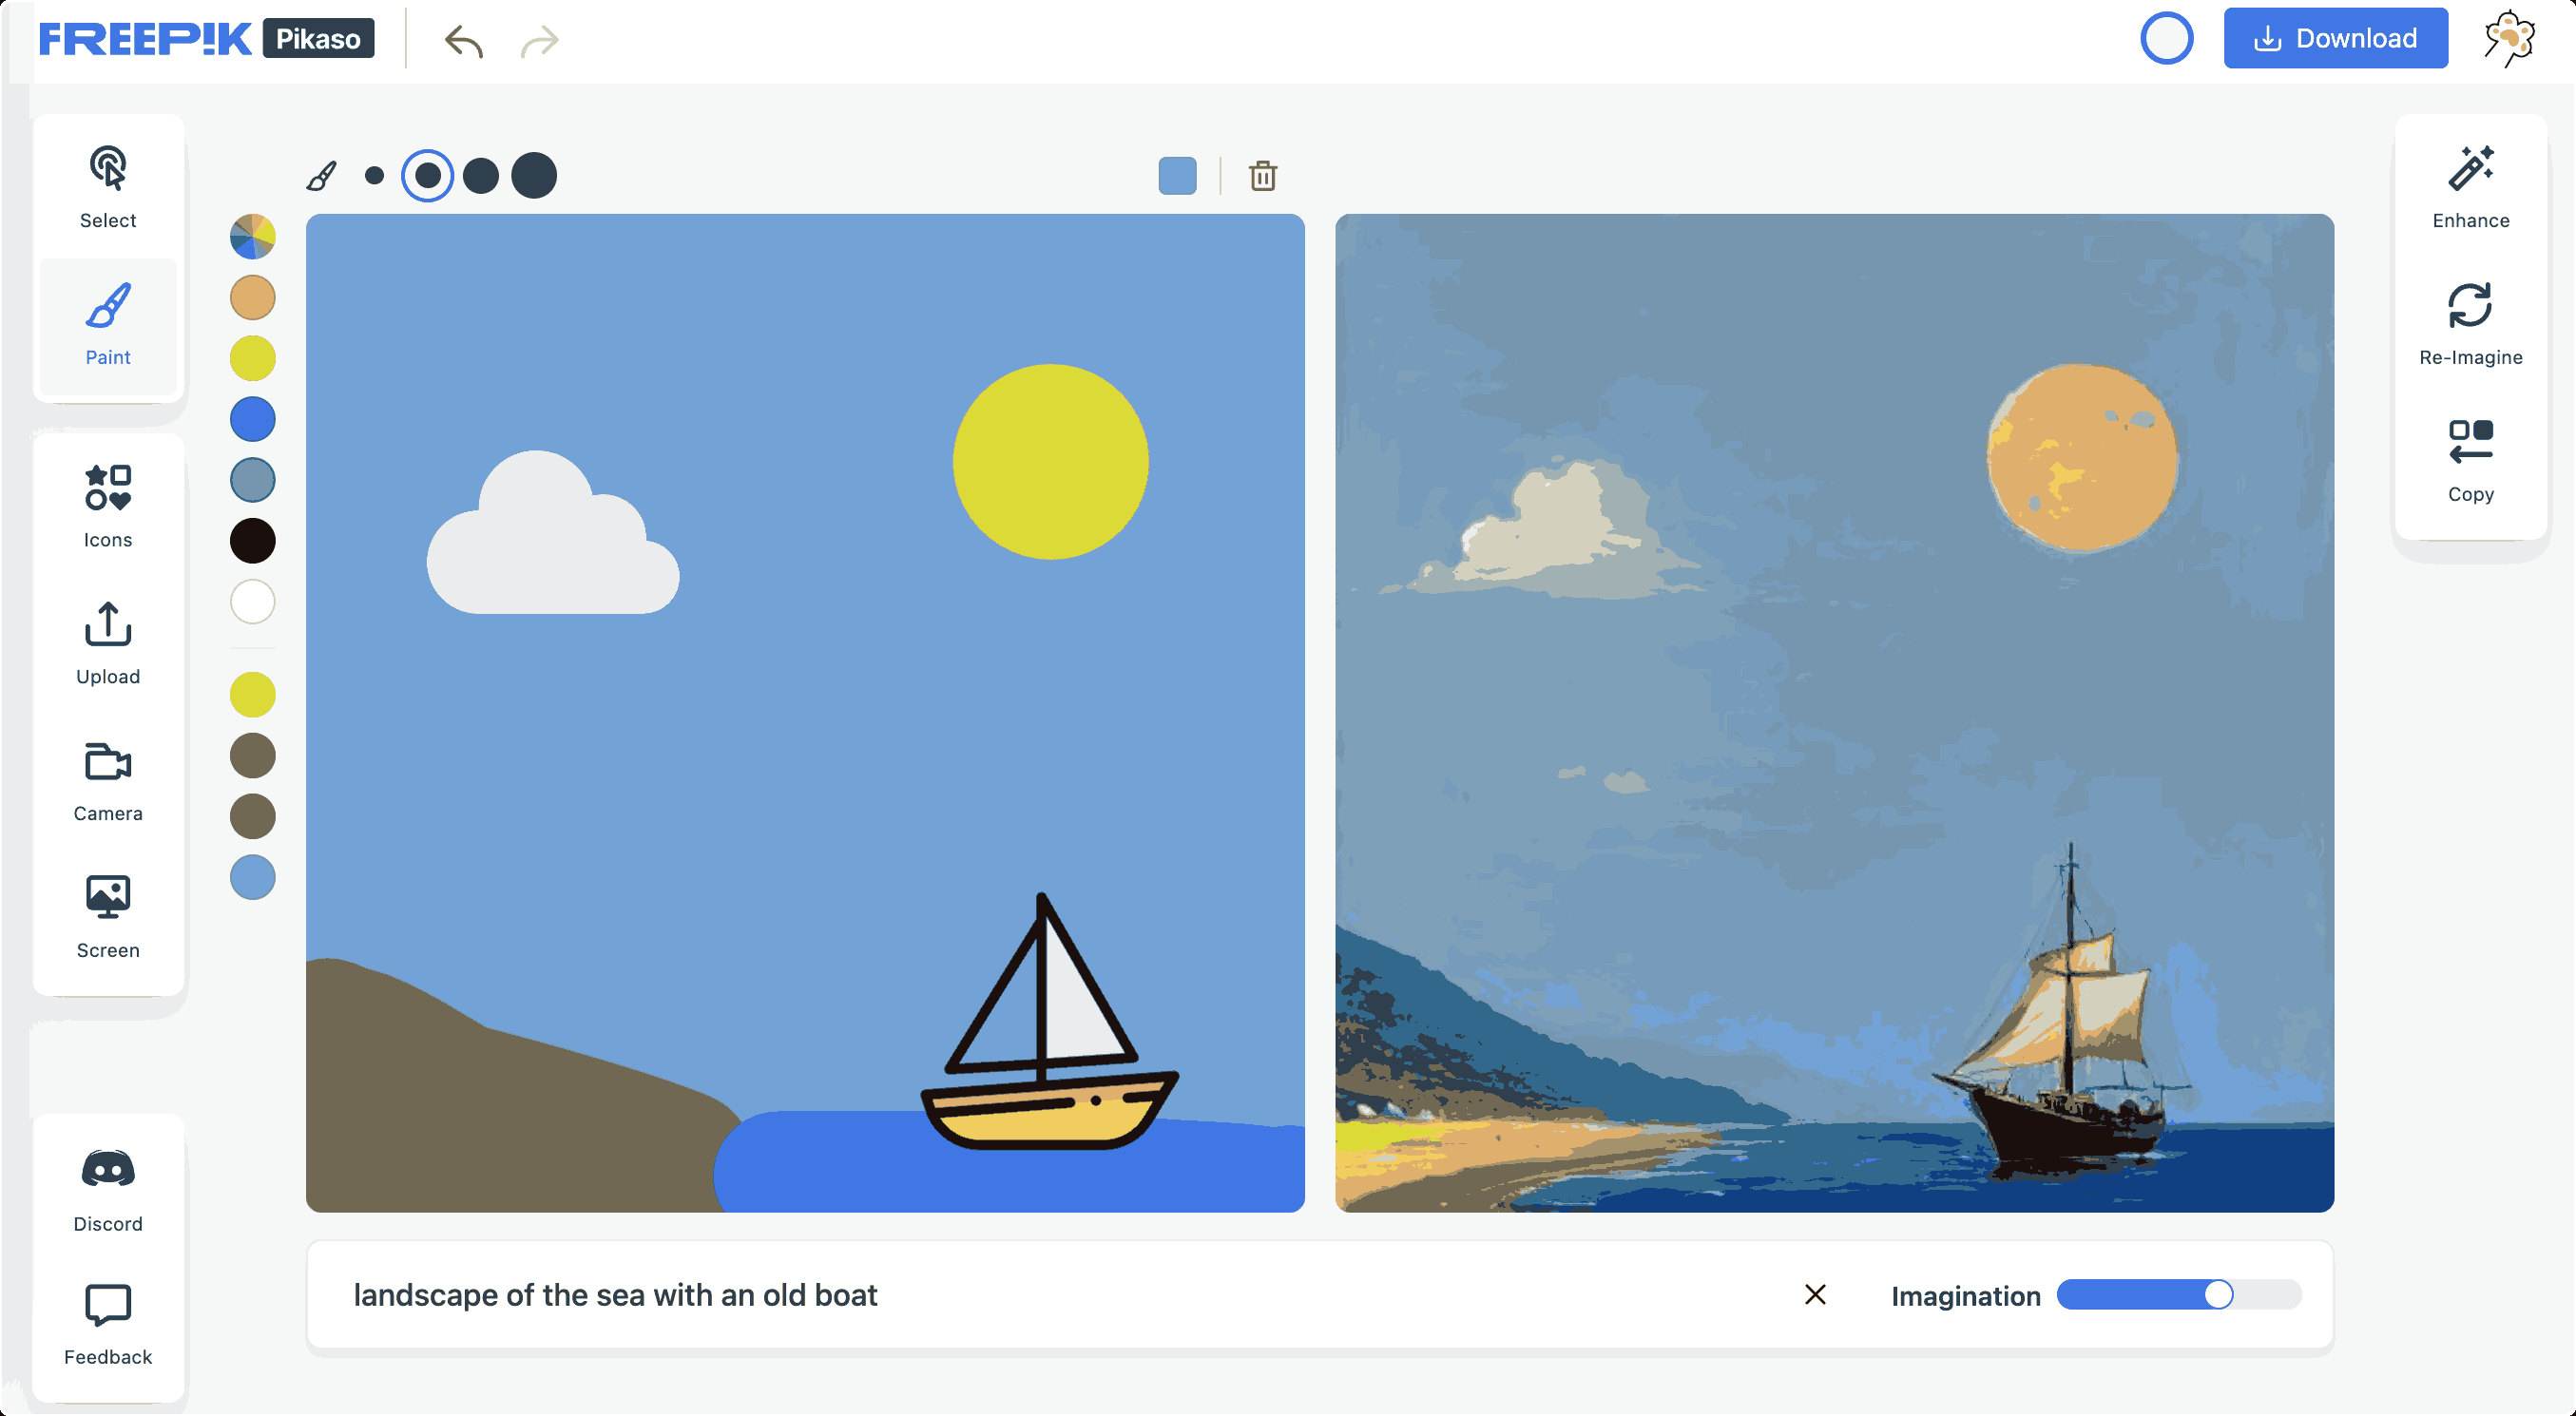Re-Imagine the generated image

(2470, 324)
